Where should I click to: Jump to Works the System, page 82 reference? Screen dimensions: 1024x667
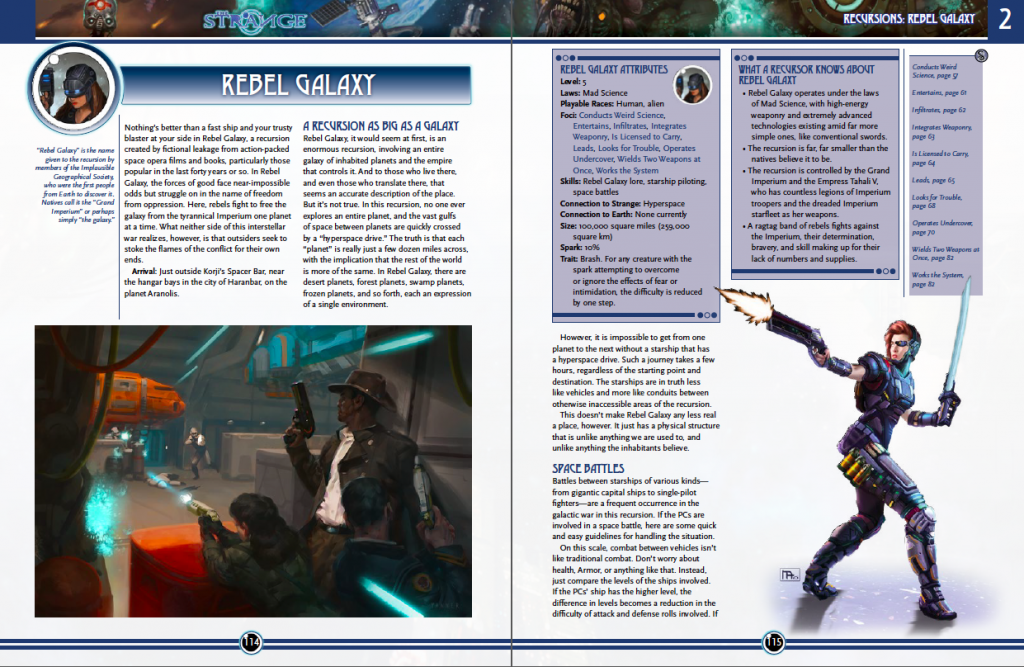click(x=937, y=280)
